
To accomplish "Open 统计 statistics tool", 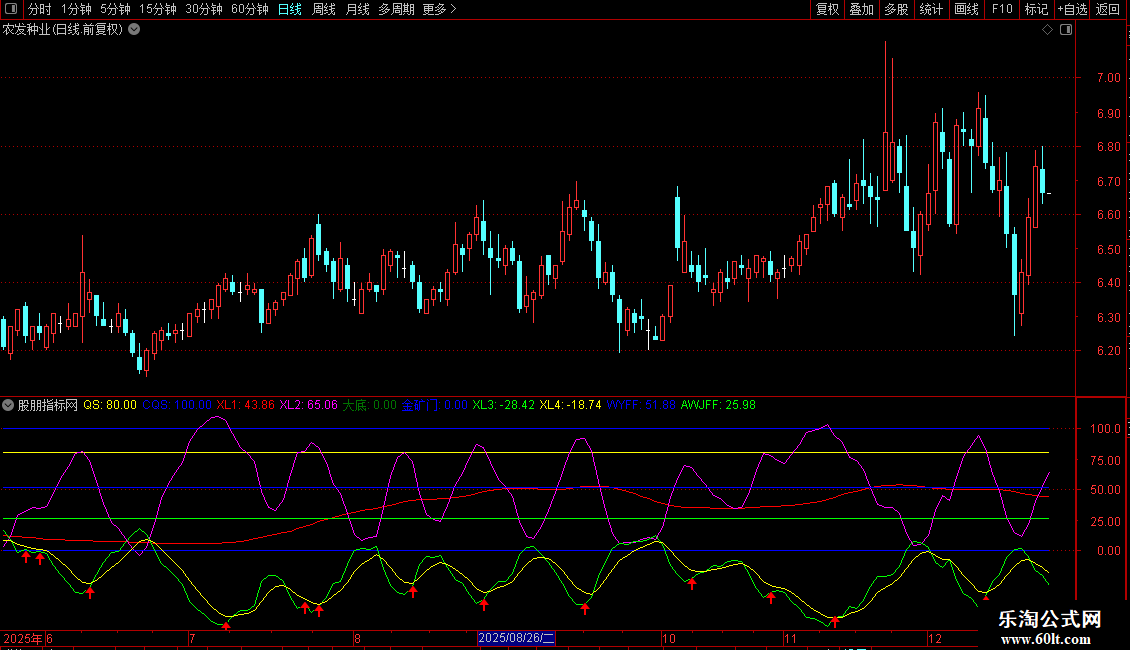I will (x=931, y=9).
